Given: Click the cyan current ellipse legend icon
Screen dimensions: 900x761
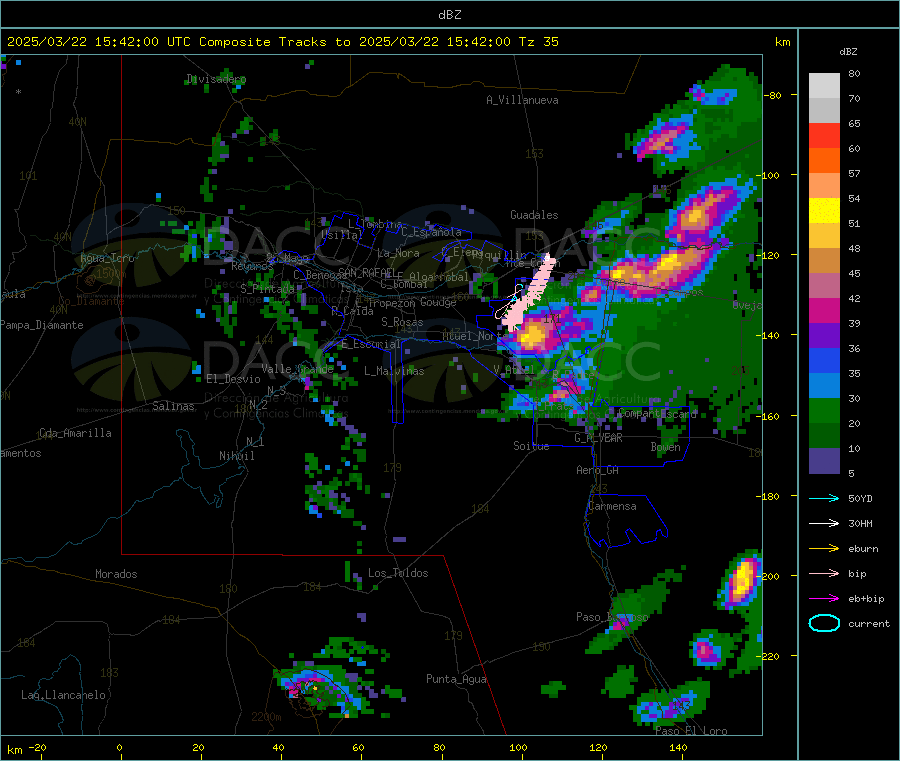Looking at the screenshot, I should pos(824,623).
